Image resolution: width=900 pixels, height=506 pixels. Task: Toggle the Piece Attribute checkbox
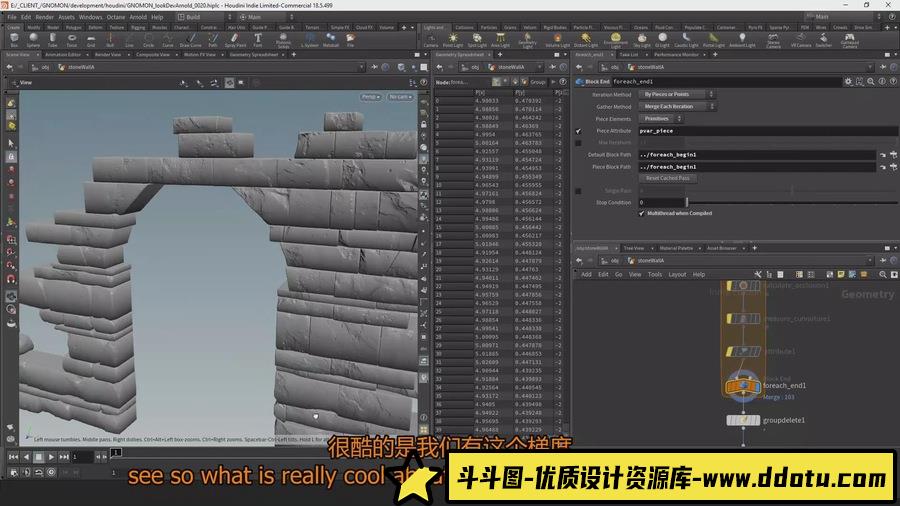coord(578,131)
